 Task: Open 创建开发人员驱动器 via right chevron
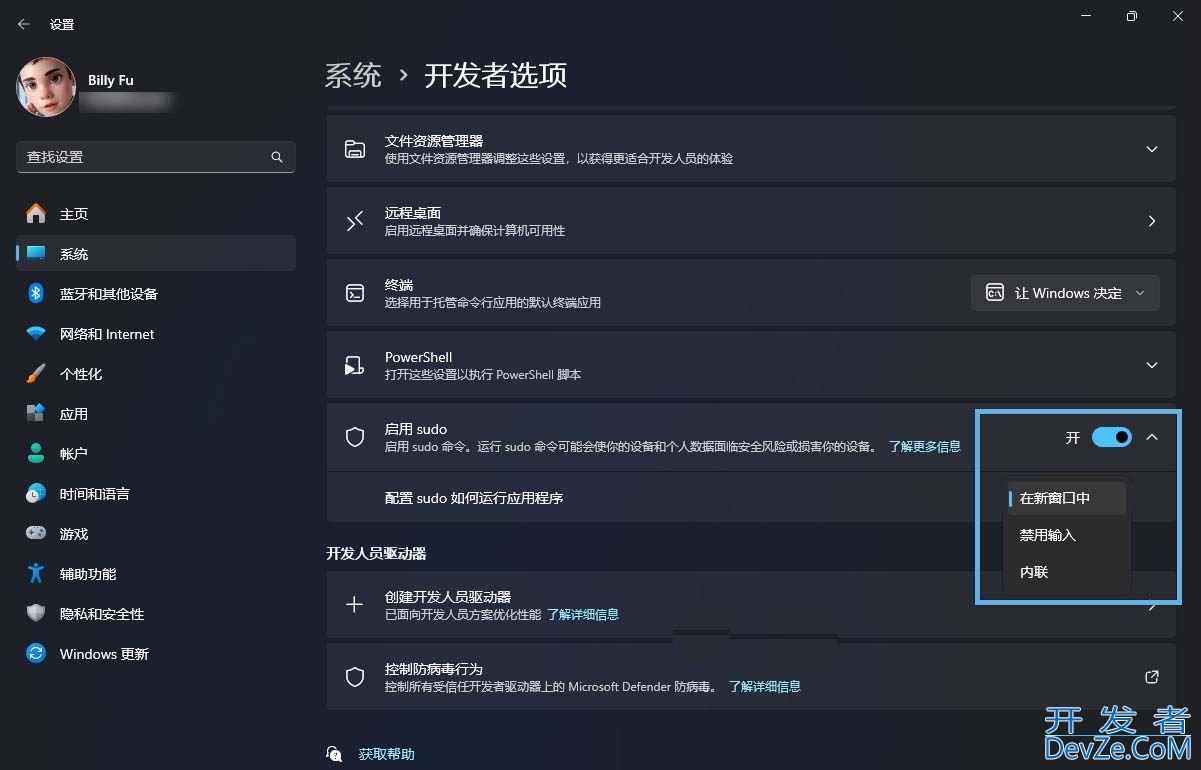click(1152, 605)
